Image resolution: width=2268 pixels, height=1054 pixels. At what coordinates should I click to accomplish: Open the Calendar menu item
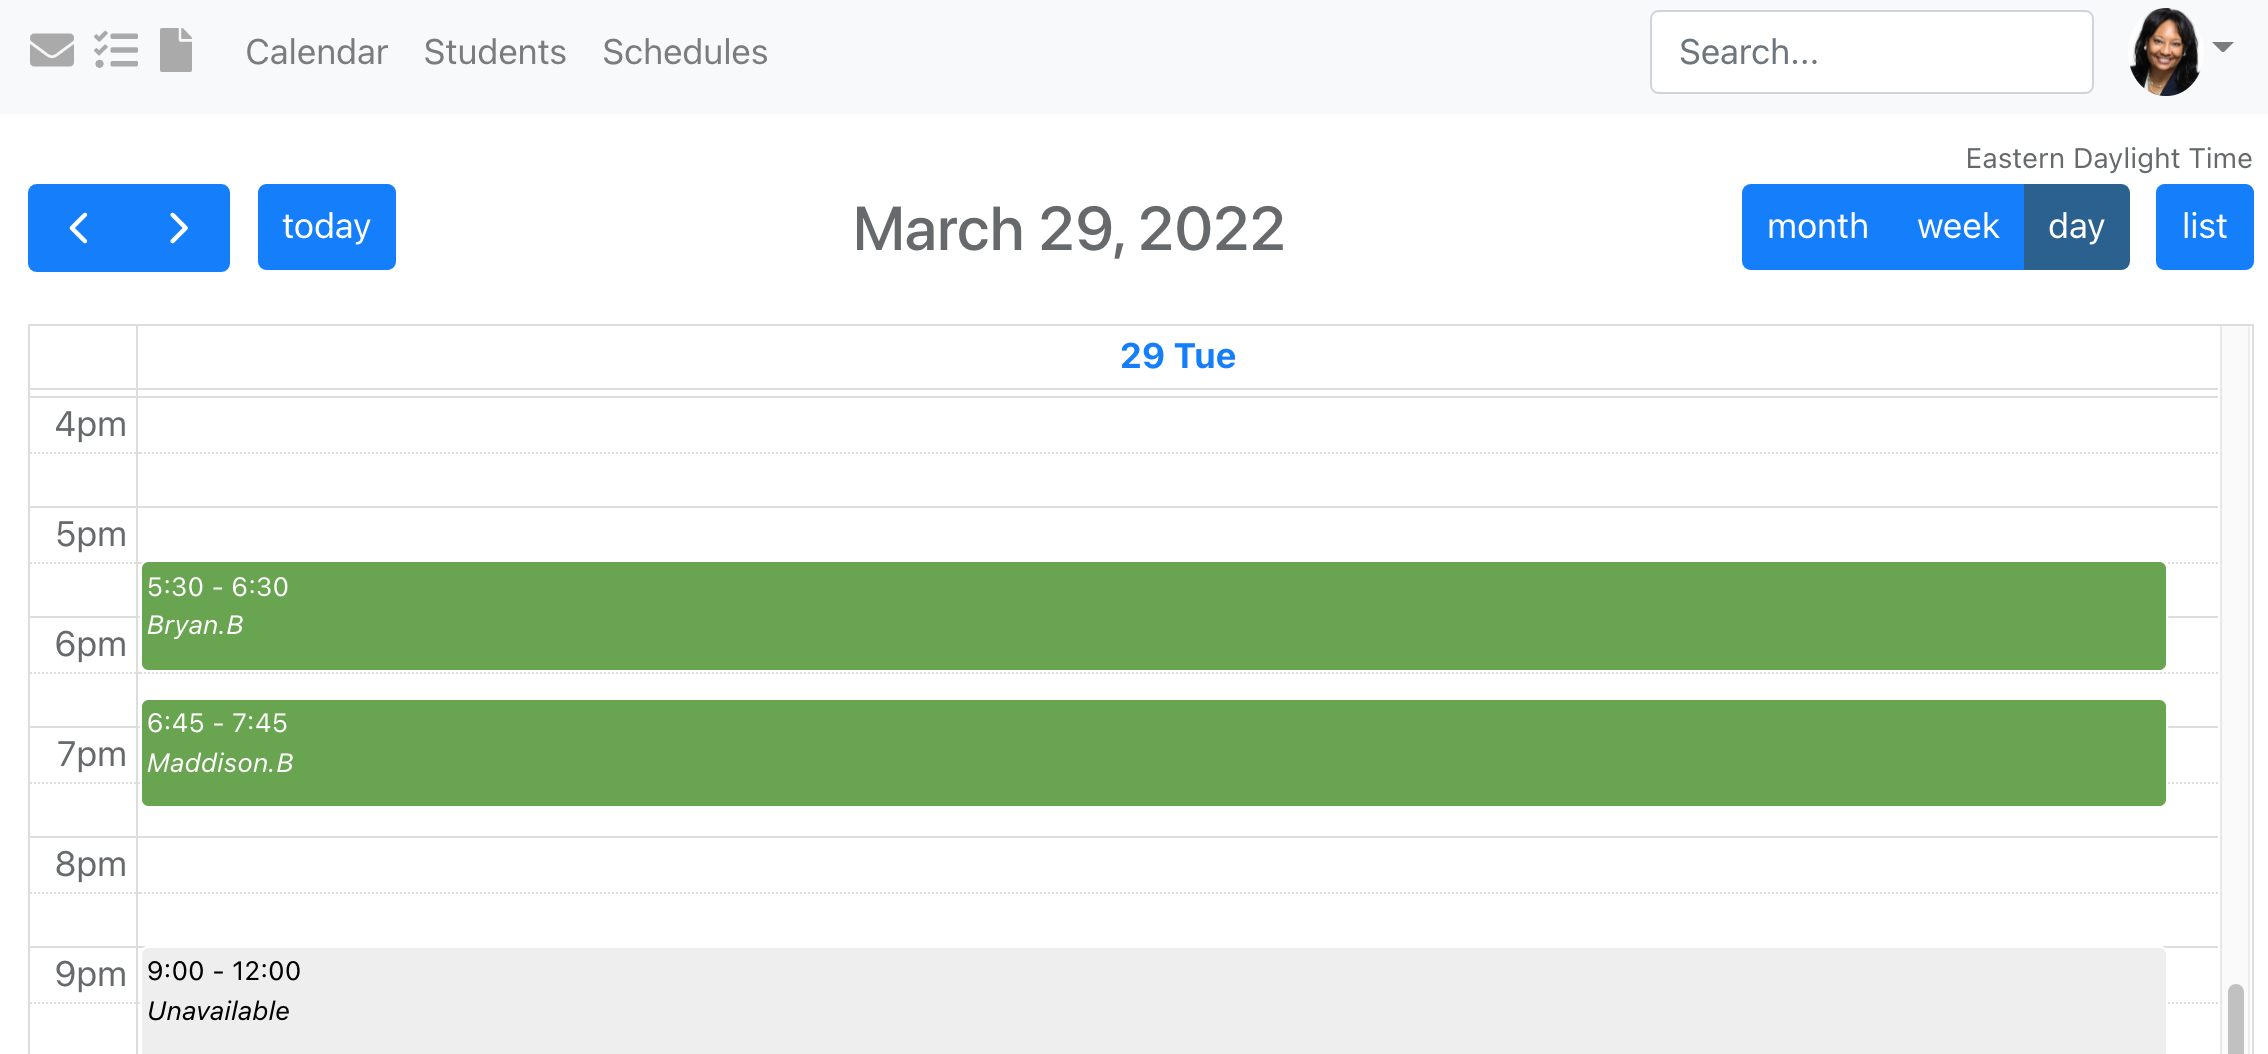[x=316, y=52]
